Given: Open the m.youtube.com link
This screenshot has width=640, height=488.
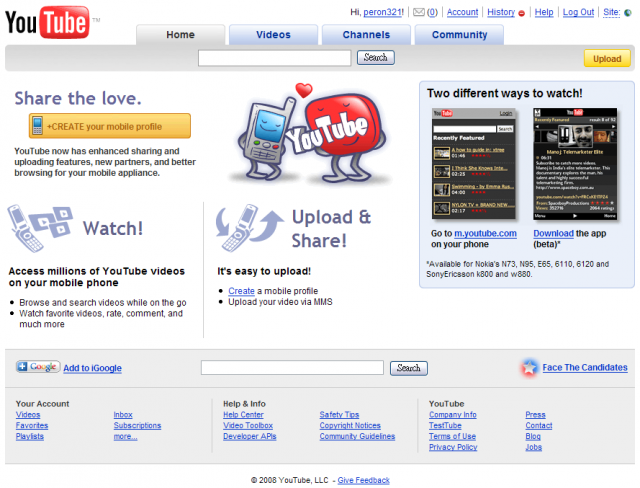Looking at the screenshot, I should coord(485,233).
